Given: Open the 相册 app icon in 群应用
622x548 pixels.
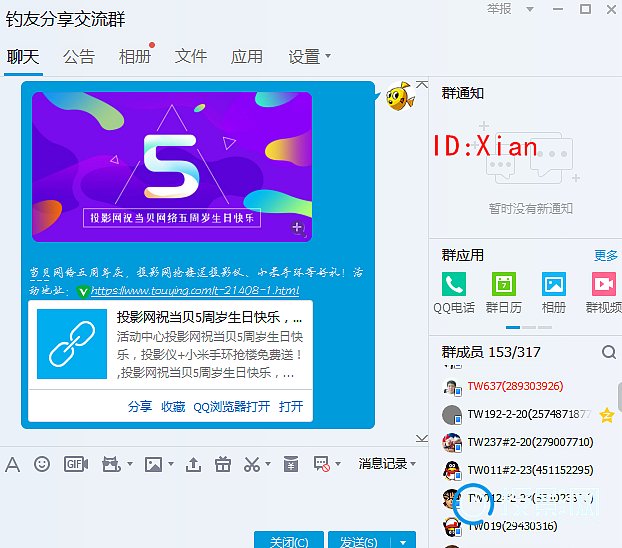Looking at the screenshot, I should [x=554, y=292].
